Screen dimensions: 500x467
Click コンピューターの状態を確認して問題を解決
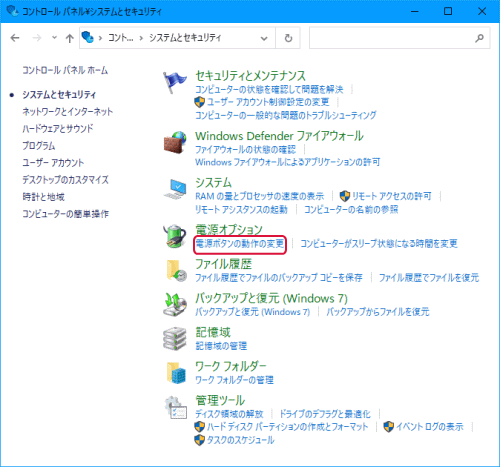269,89
